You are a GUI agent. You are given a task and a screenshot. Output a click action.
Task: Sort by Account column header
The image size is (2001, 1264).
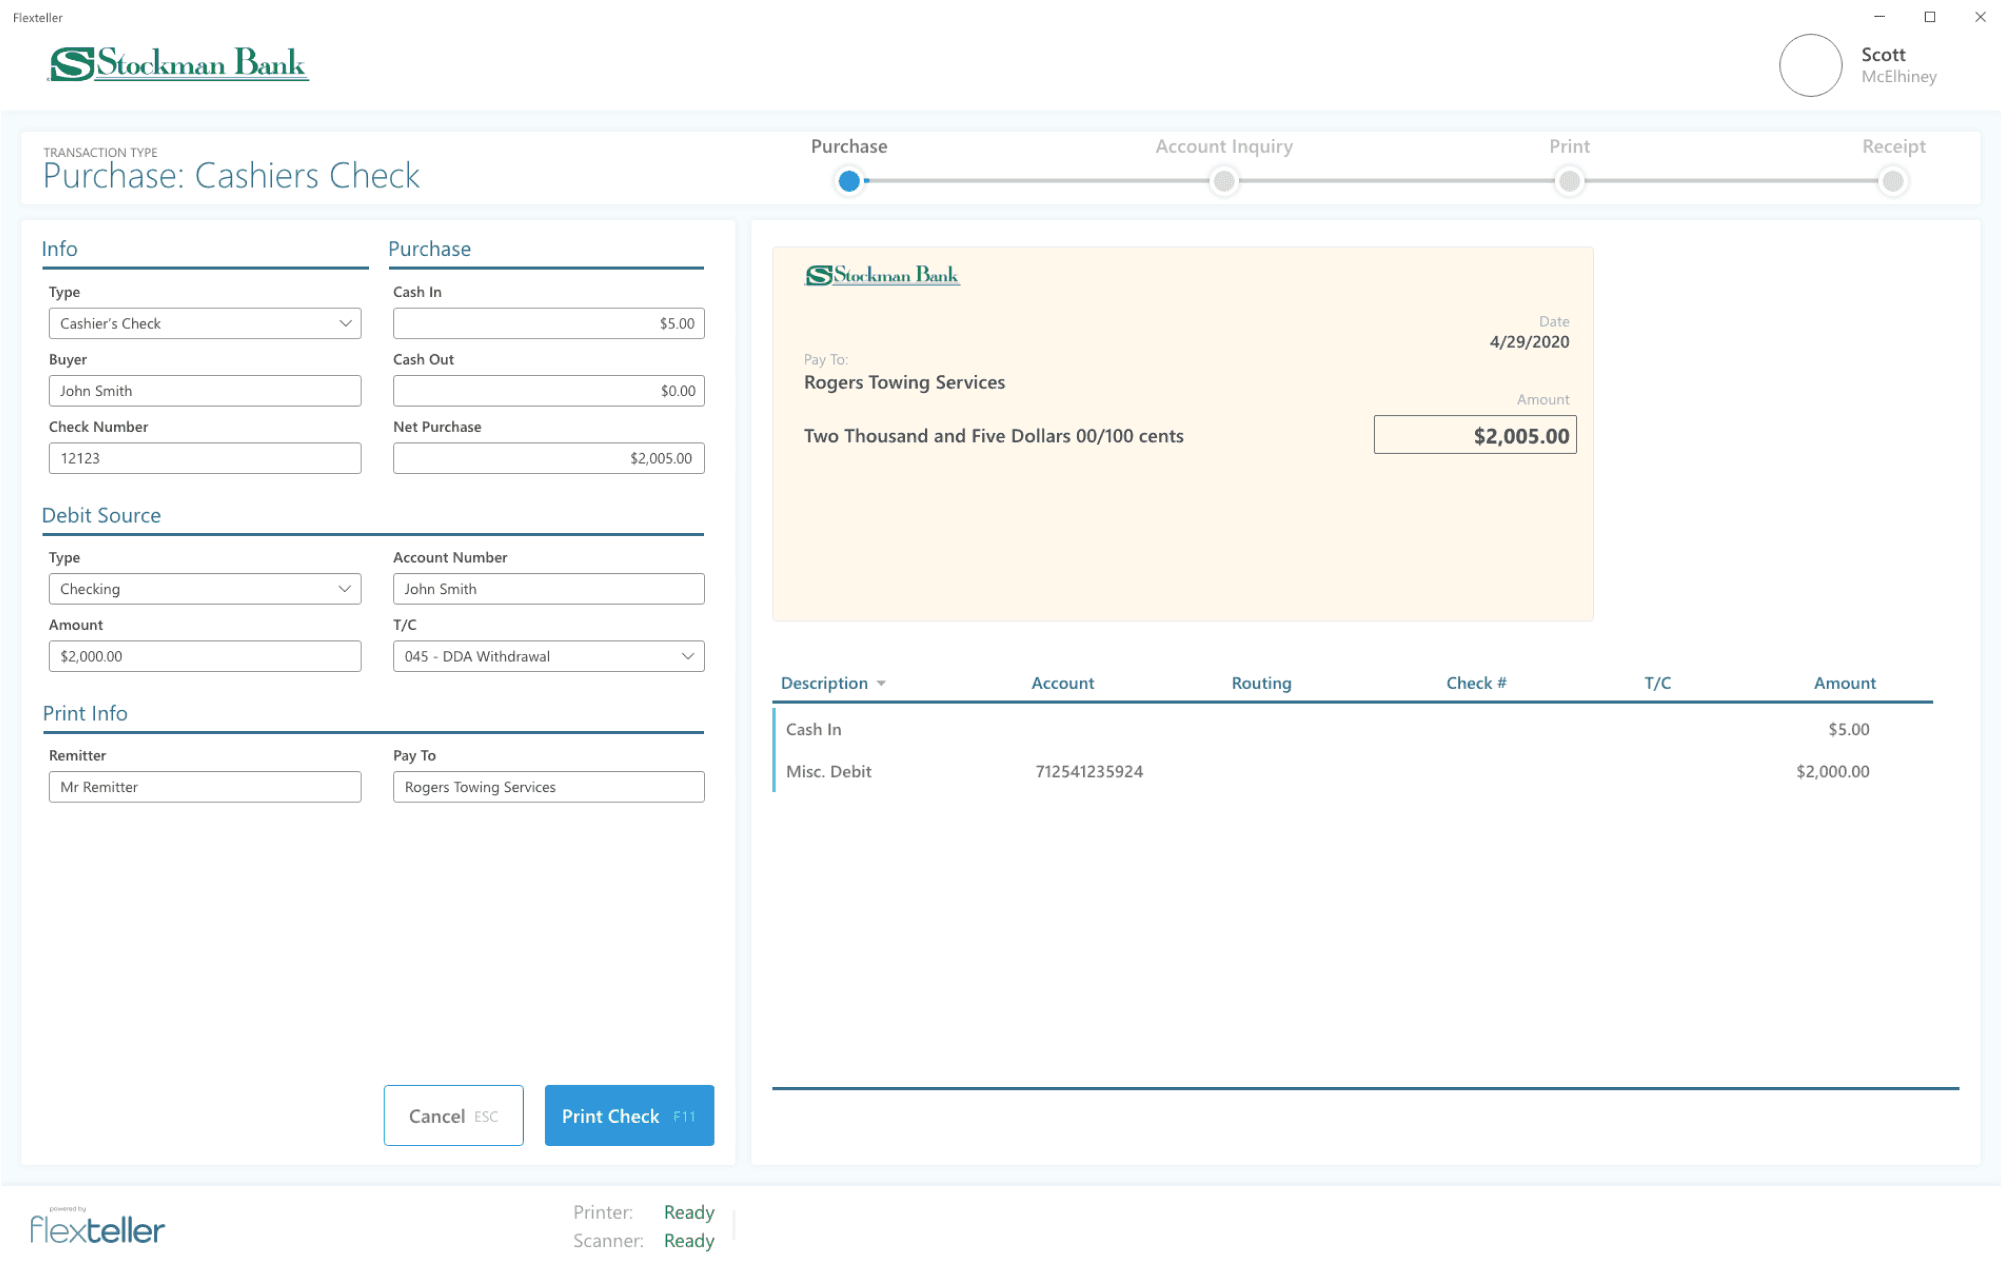1062,683
